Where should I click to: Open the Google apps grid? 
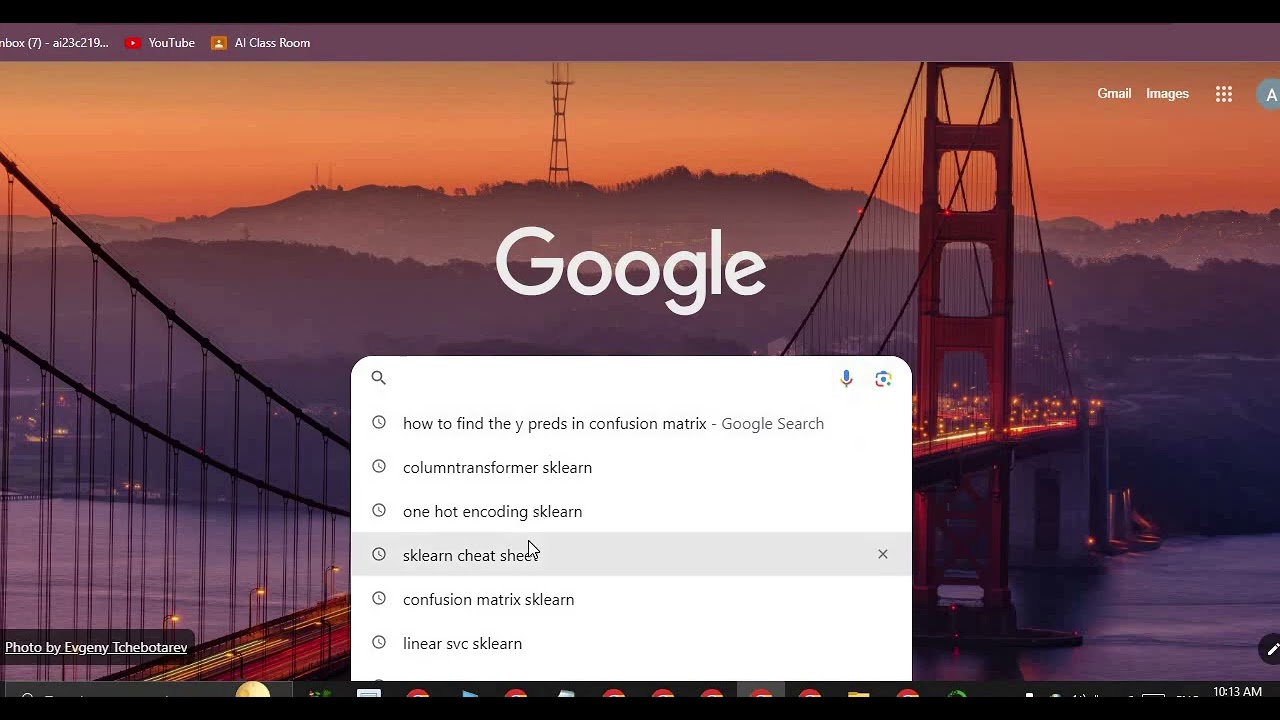[1224, 94]
